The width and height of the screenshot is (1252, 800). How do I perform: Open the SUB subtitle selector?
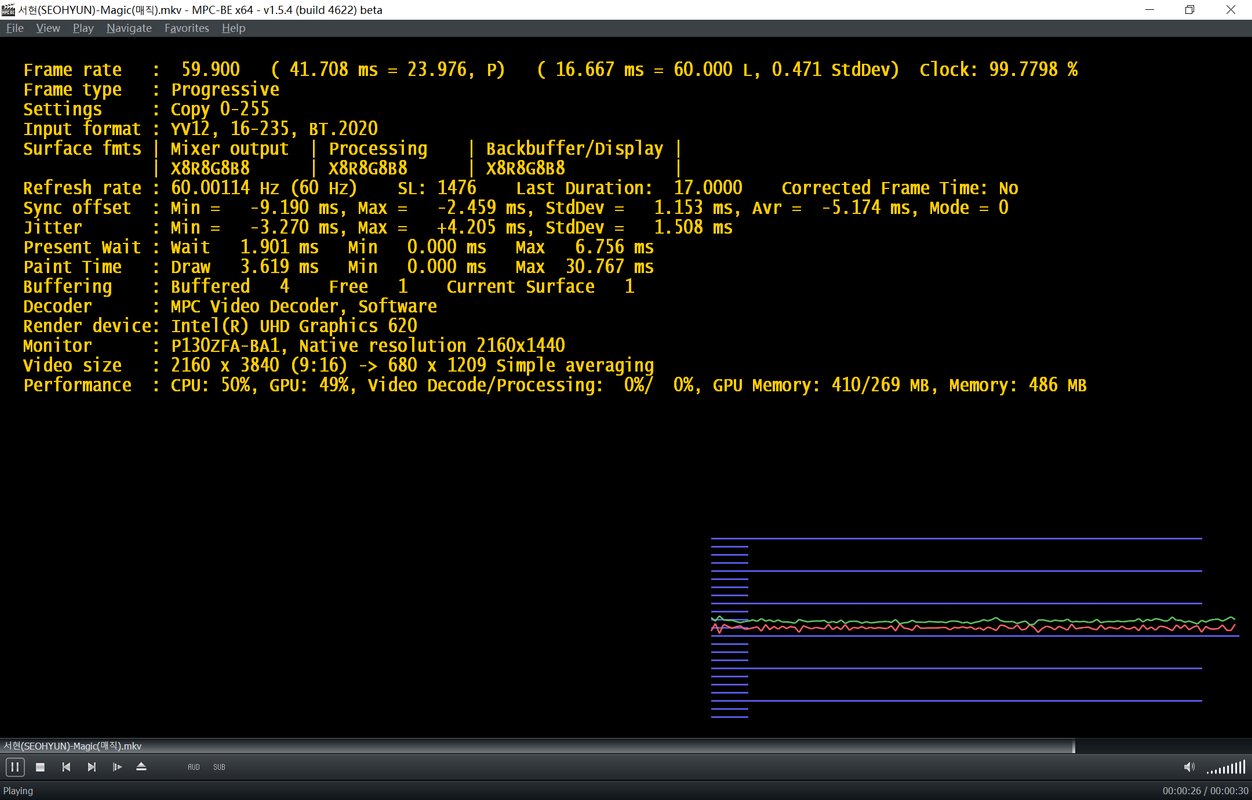pyautogui.click(x=219, y=767)
